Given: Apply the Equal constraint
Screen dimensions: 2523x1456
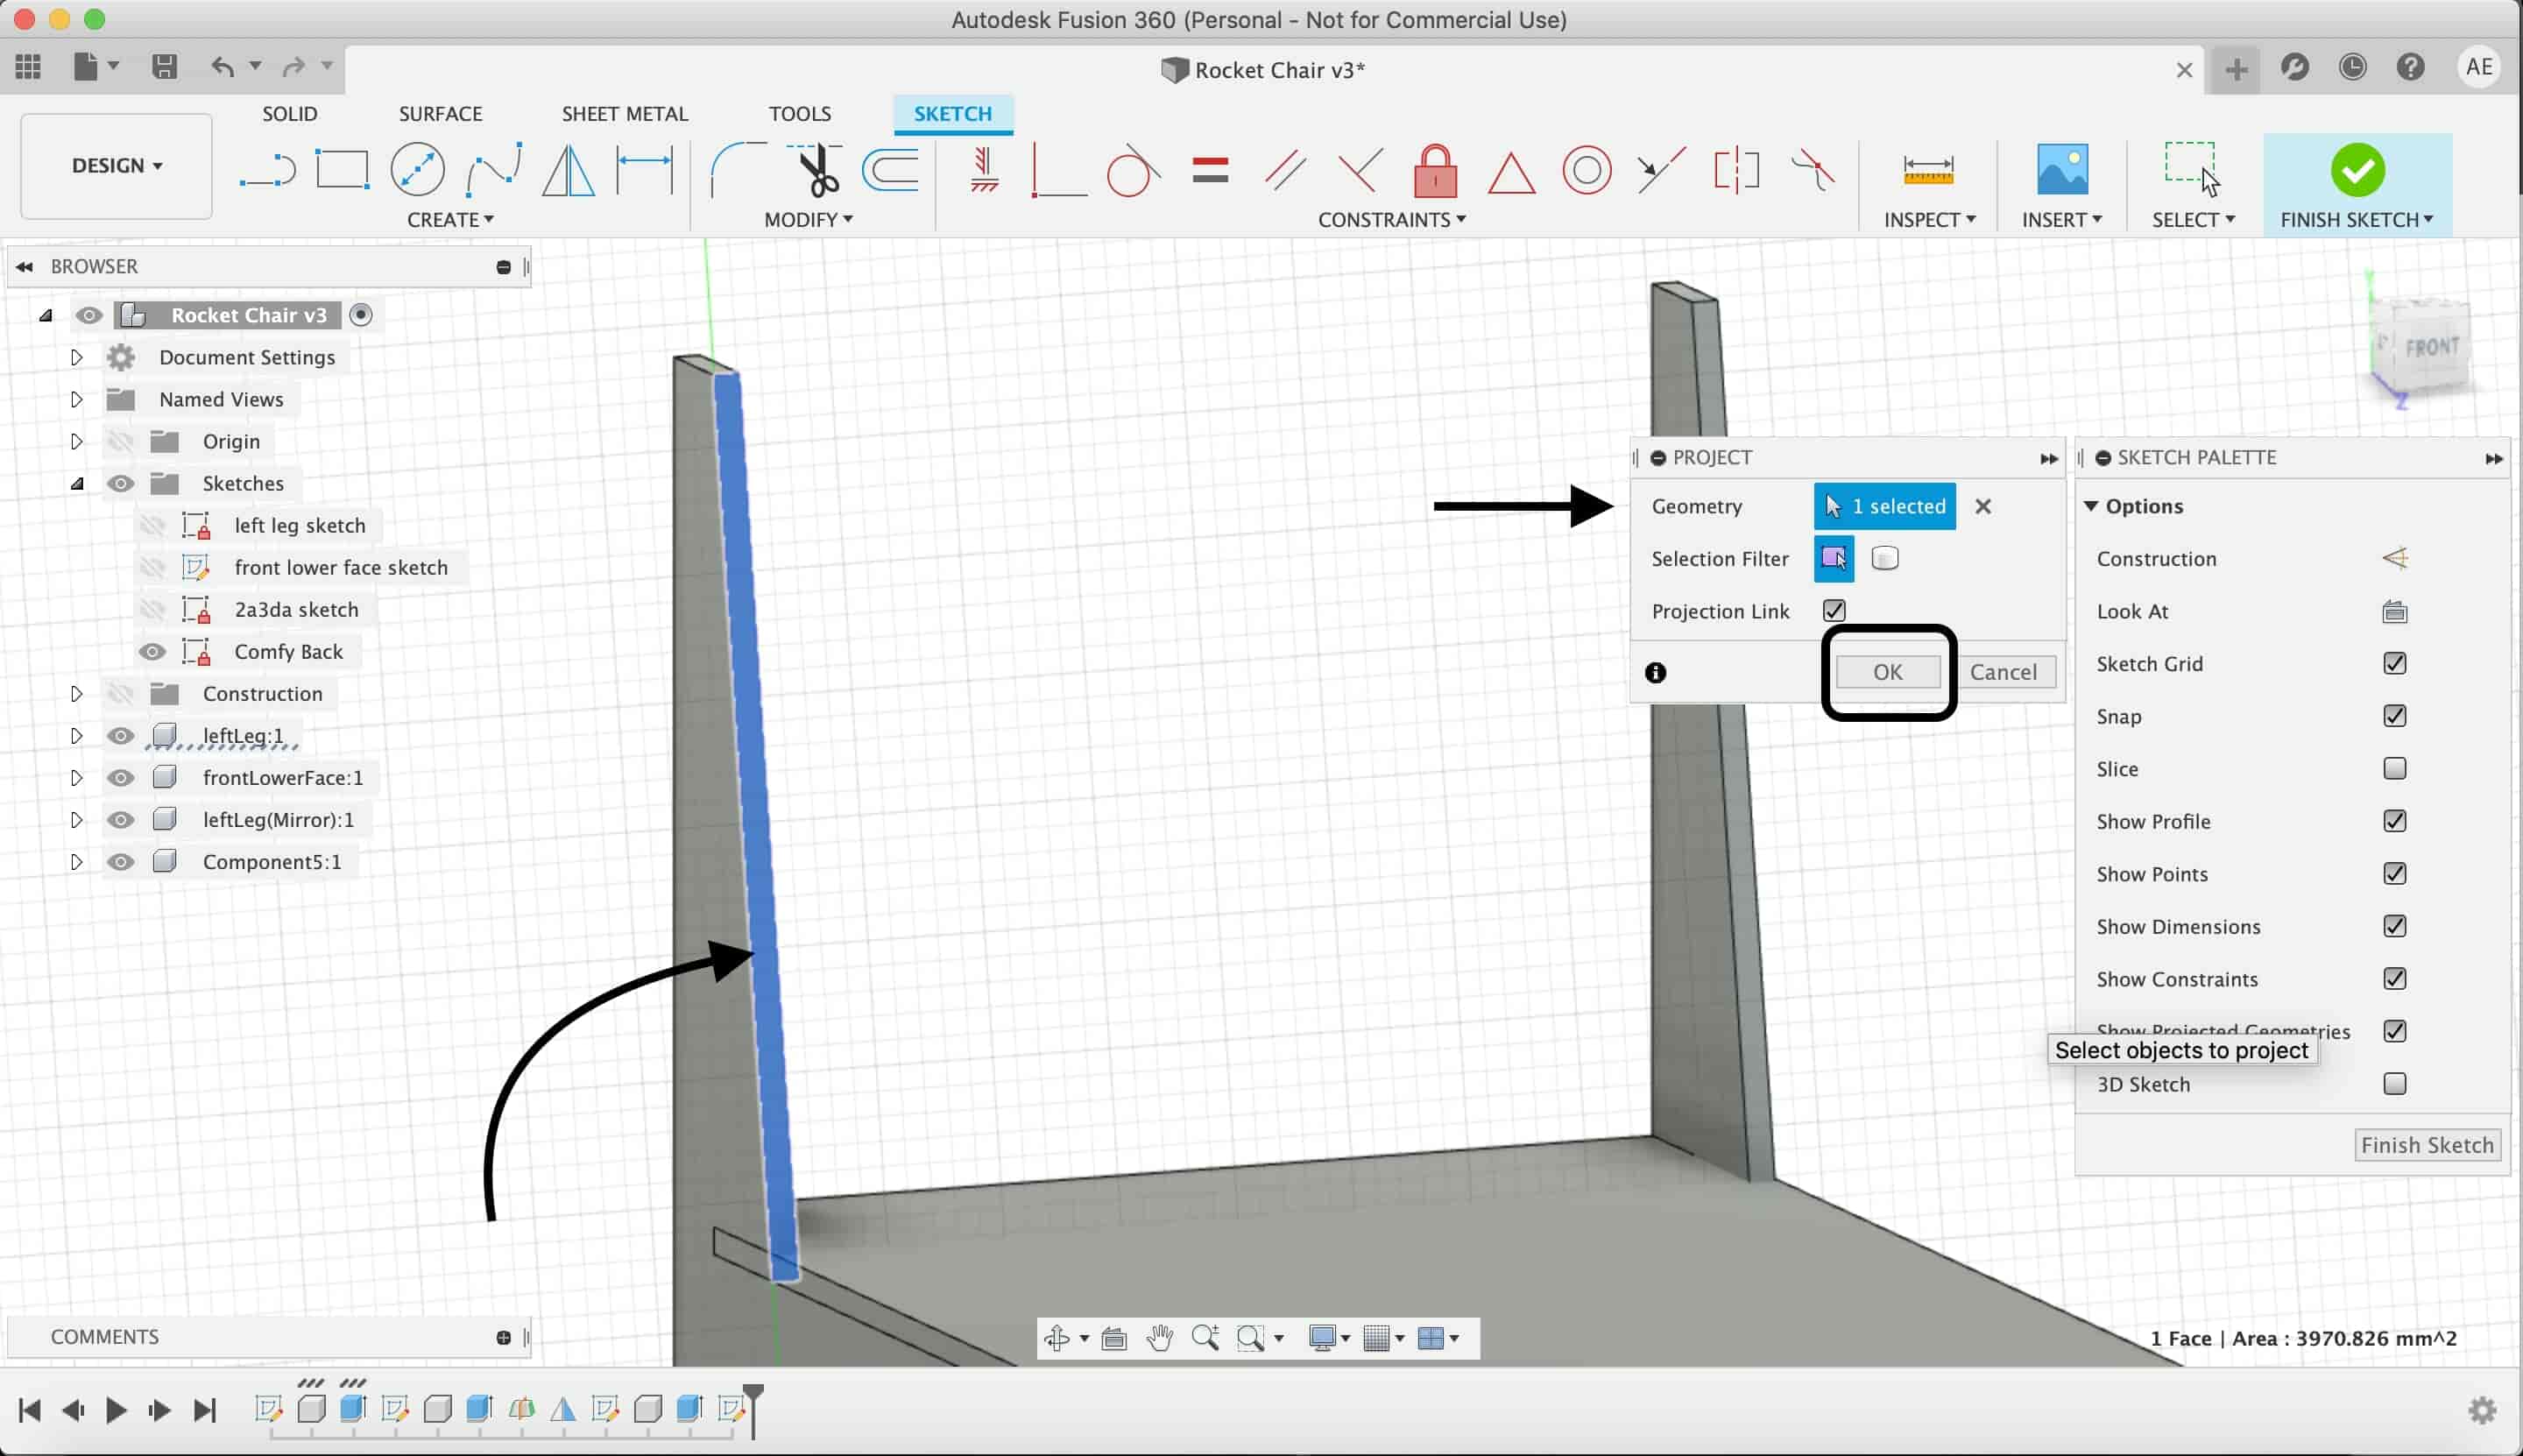Looking at the screenshot, I should click(x=1210, y=170).
